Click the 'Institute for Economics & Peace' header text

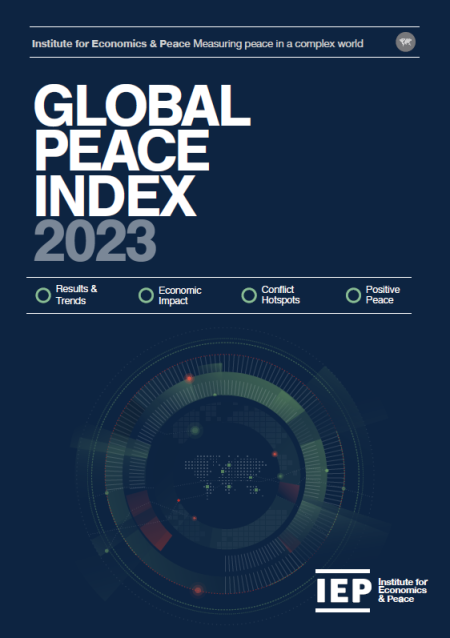tap(111, 44)
